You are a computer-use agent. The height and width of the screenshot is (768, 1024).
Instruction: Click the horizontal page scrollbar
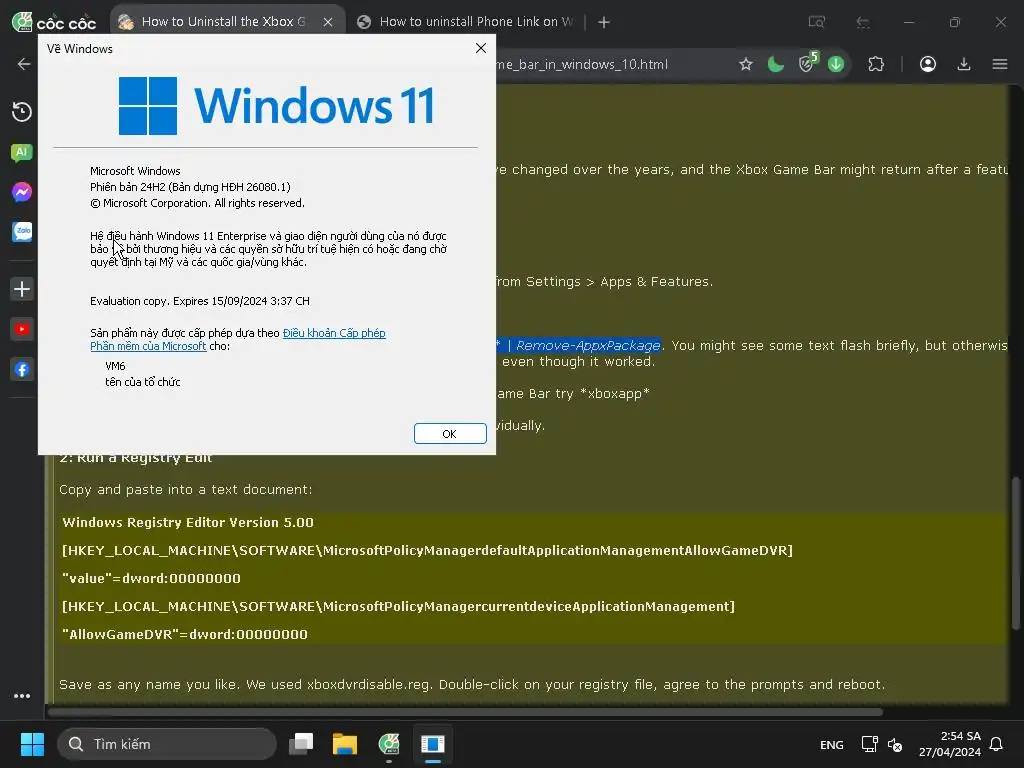click(465, 712)
